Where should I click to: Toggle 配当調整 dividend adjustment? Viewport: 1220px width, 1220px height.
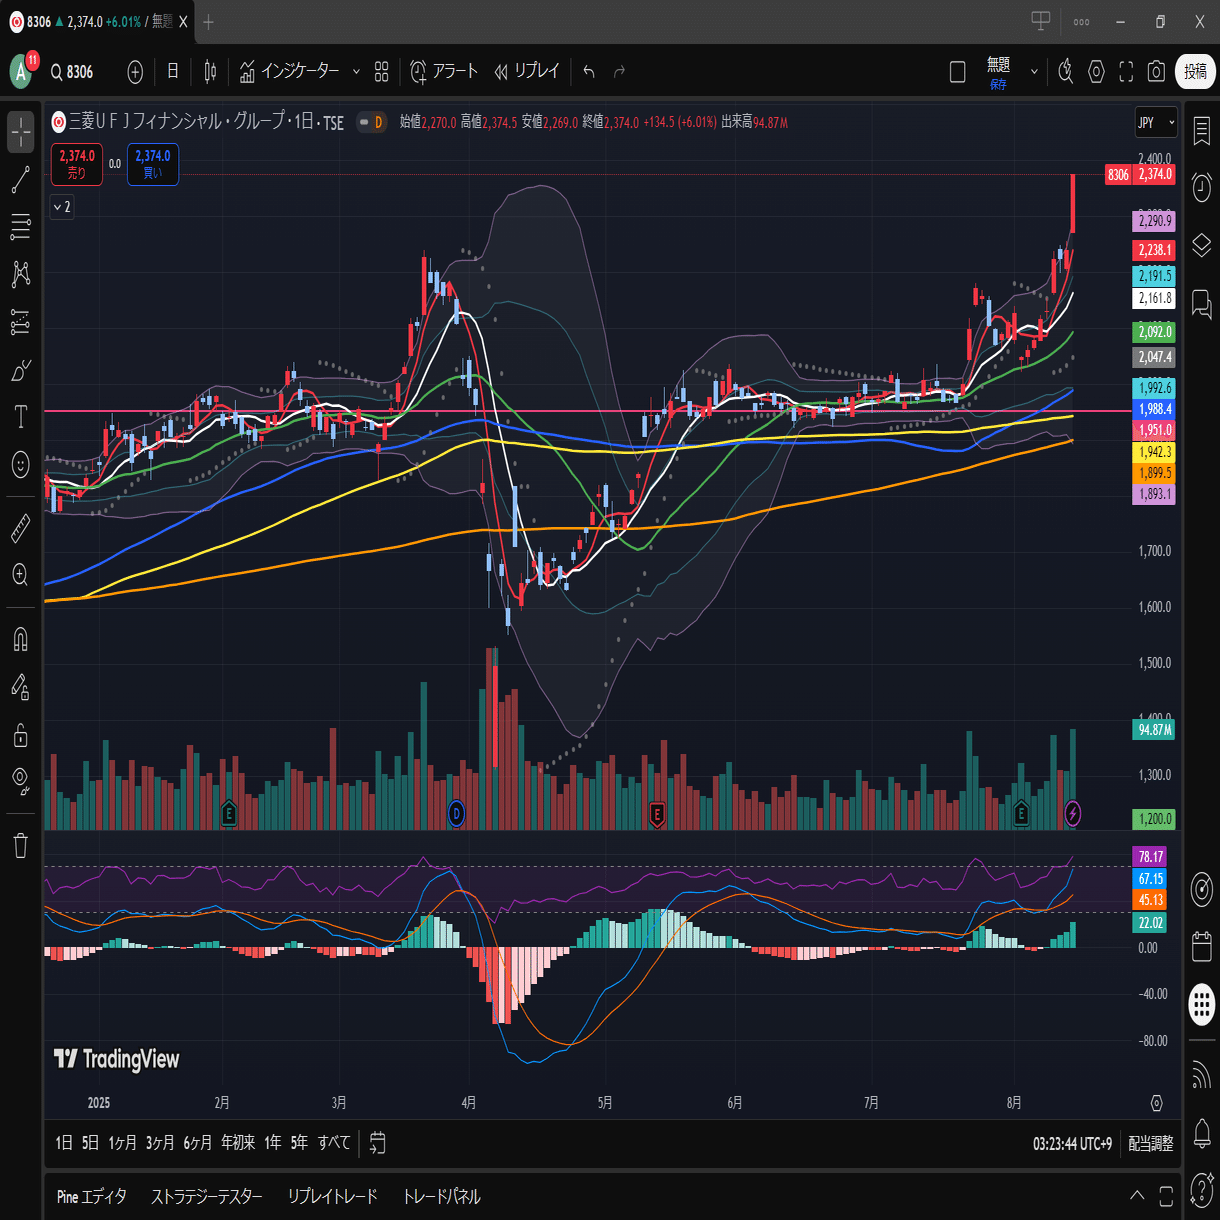click(1151, 1143)
